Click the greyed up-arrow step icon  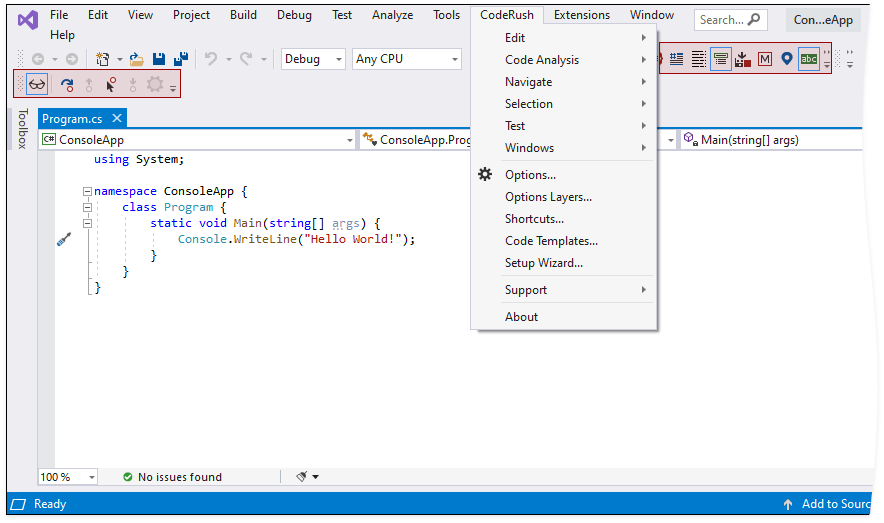[89, 85]
